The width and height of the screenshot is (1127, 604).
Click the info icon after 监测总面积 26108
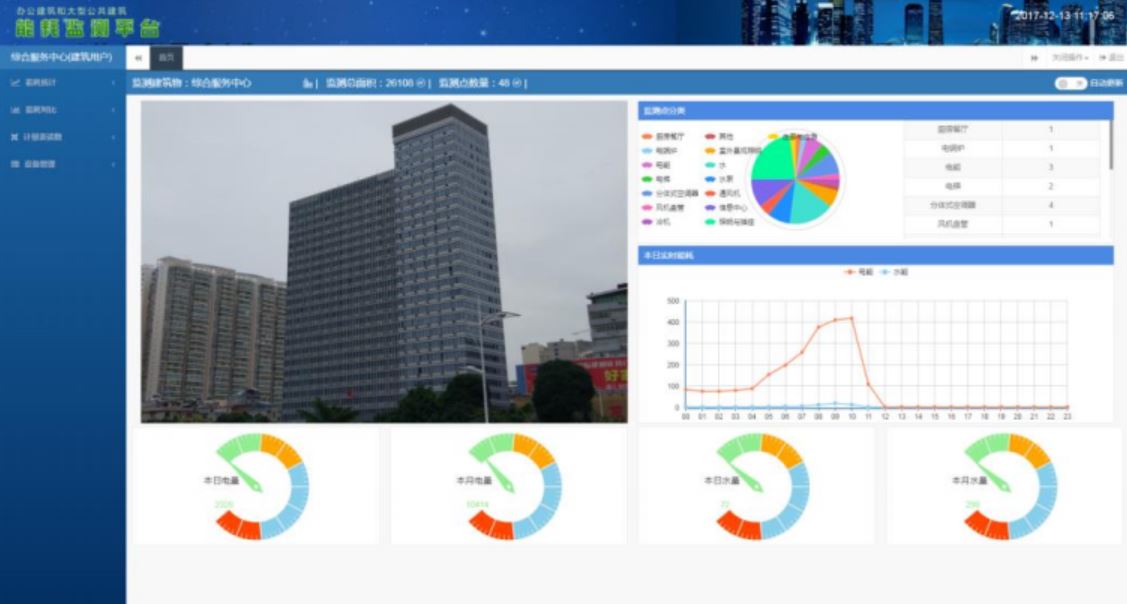pyautogui.click(x=421, y=83)
